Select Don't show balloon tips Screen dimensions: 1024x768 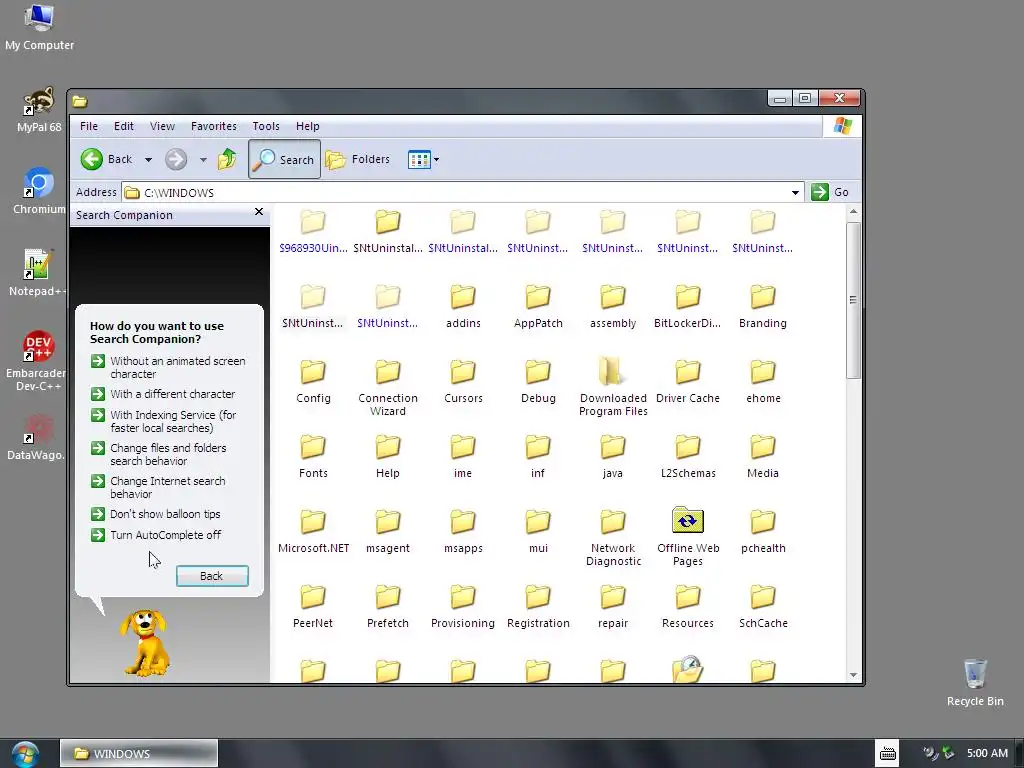click(x=155, y=514)
